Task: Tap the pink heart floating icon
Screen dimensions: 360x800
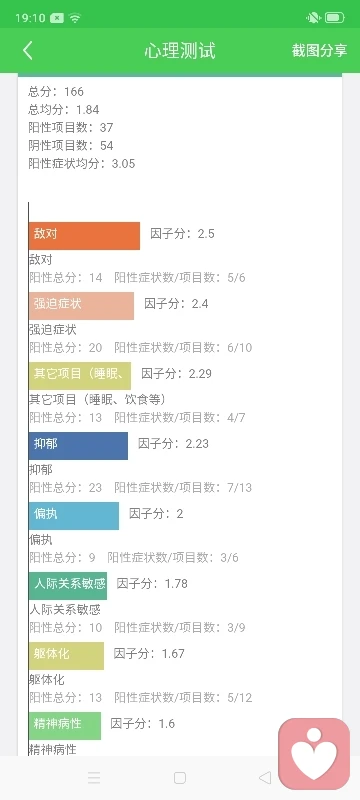Action: [x=314, y=754]
